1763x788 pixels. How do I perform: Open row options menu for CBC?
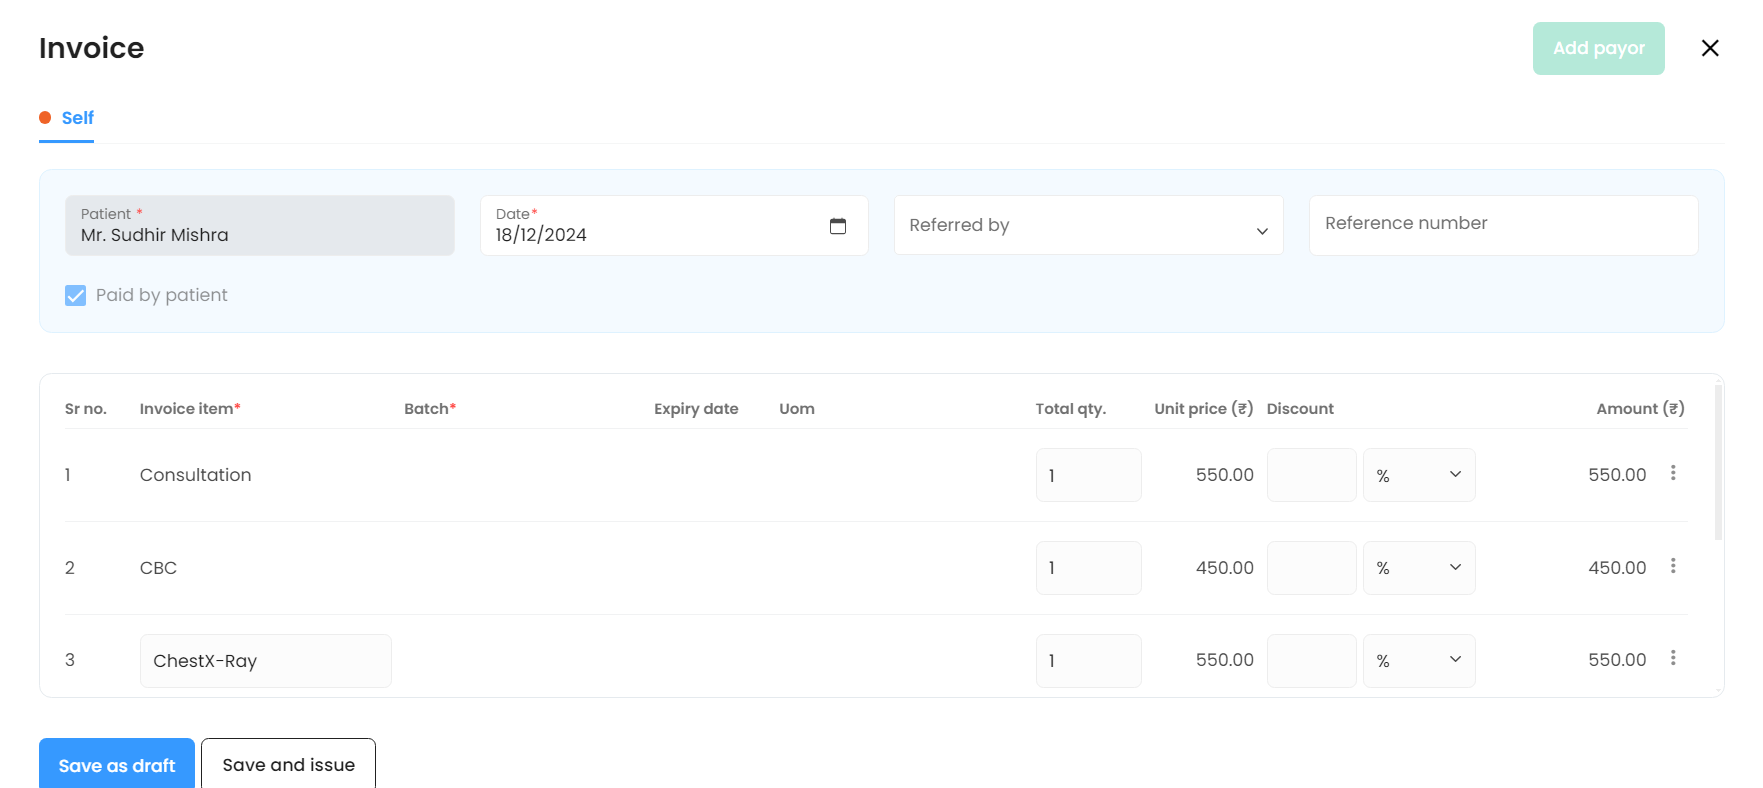[1673, 566]
